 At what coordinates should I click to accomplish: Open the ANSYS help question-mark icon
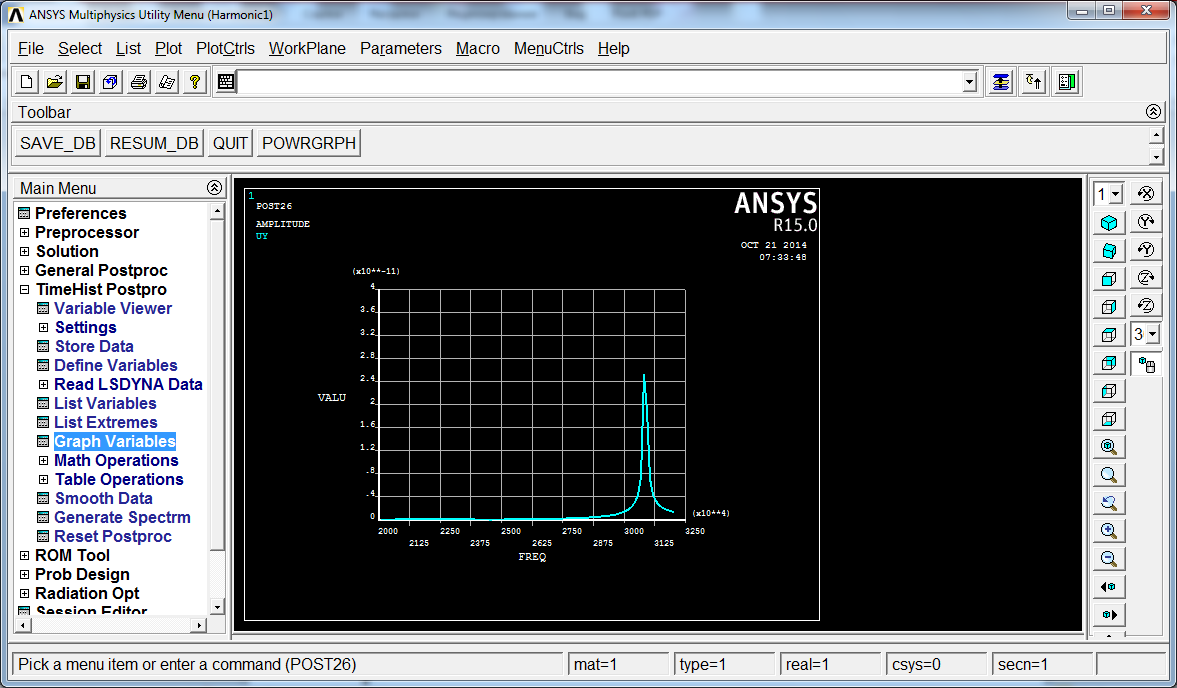point(195,82)
